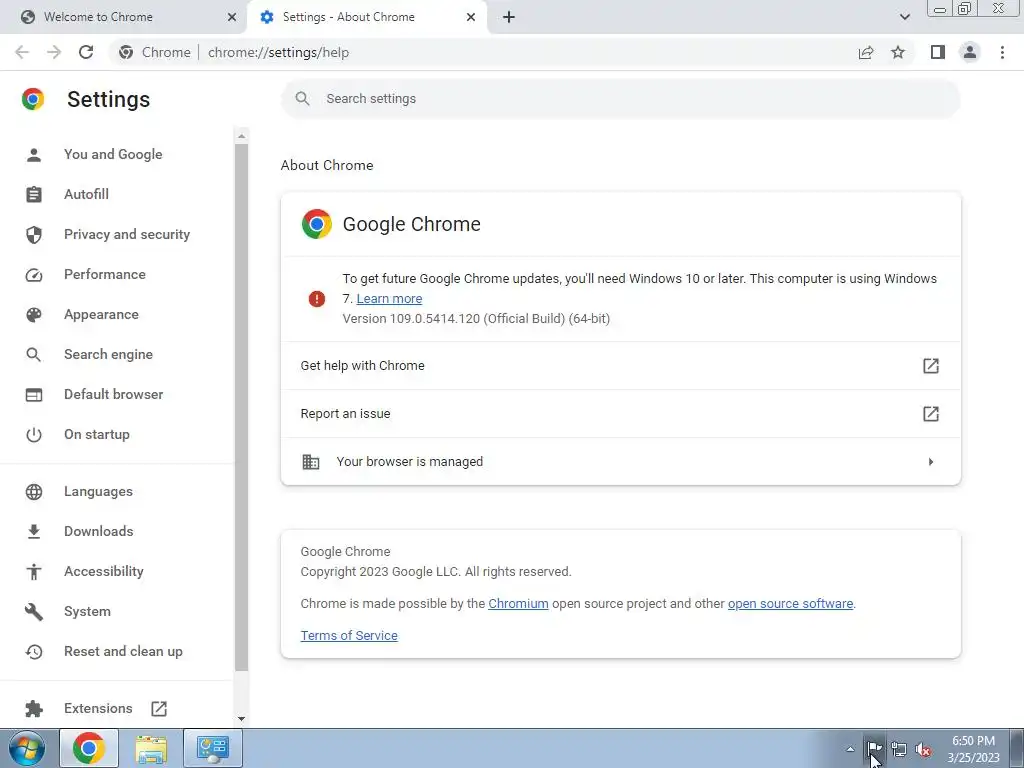Open Appearance settings
The image size is (1024, 768).
[x=101, y=315]
